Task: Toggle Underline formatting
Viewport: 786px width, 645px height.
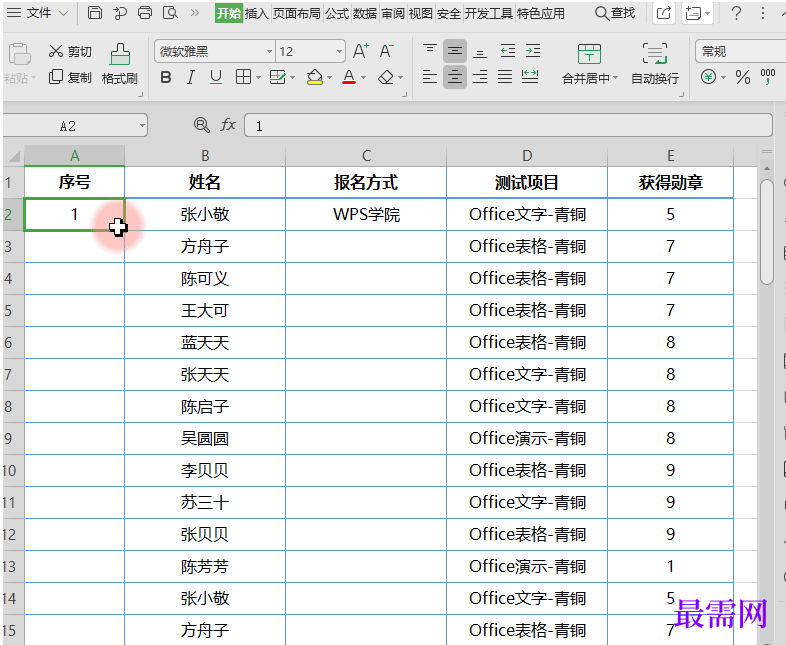Action: (x=216, y=78)
